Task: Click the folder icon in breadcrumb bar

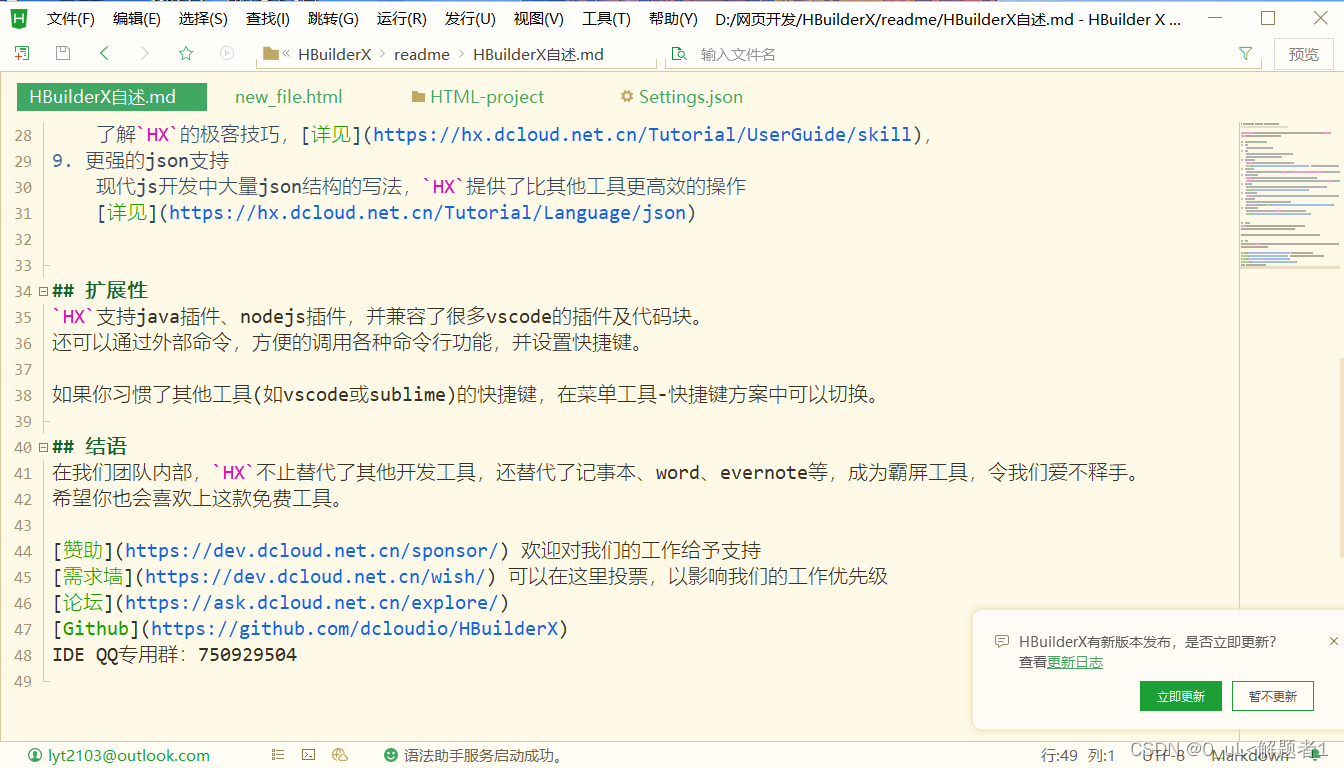Action: [270, 54]
